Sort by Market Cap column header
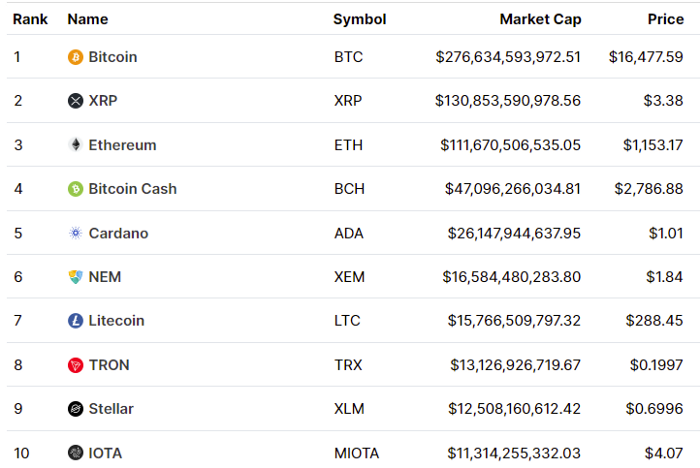The image size is (700, 468). click(x=540, y=19)
